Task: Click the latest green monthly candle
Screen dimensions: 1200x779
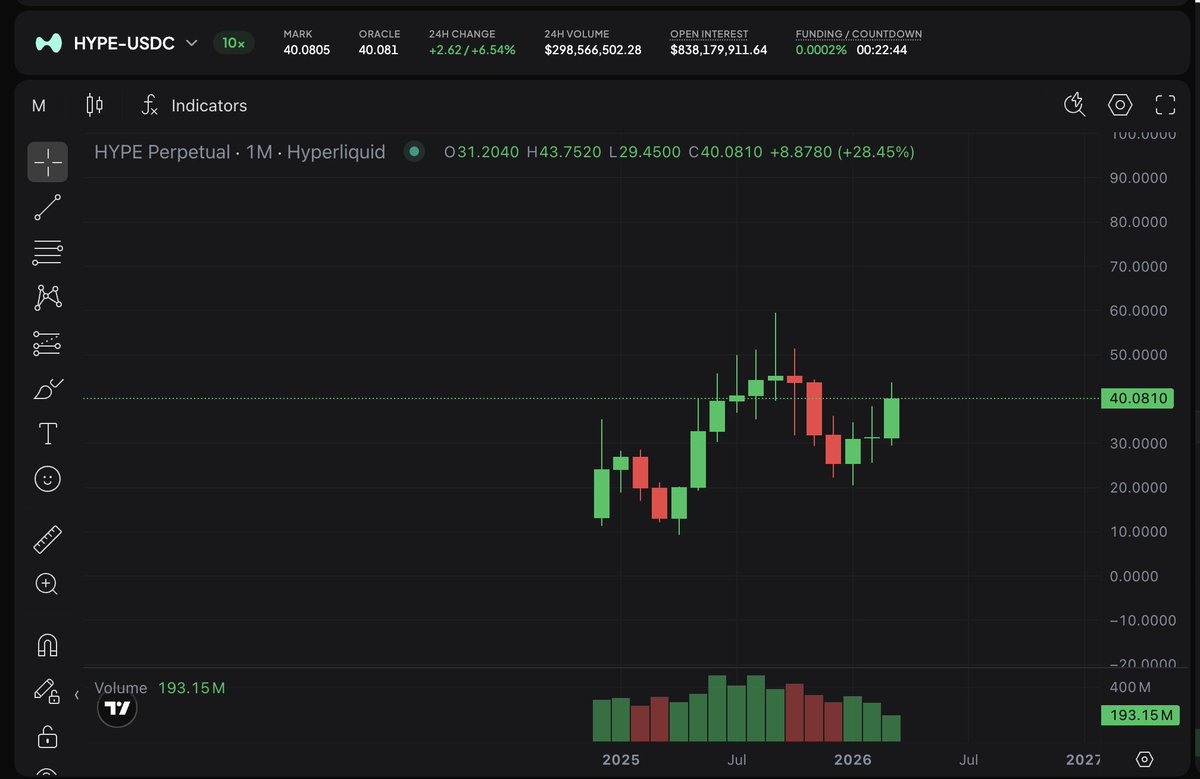Action: pyautogui.click(x=891, y=418)
